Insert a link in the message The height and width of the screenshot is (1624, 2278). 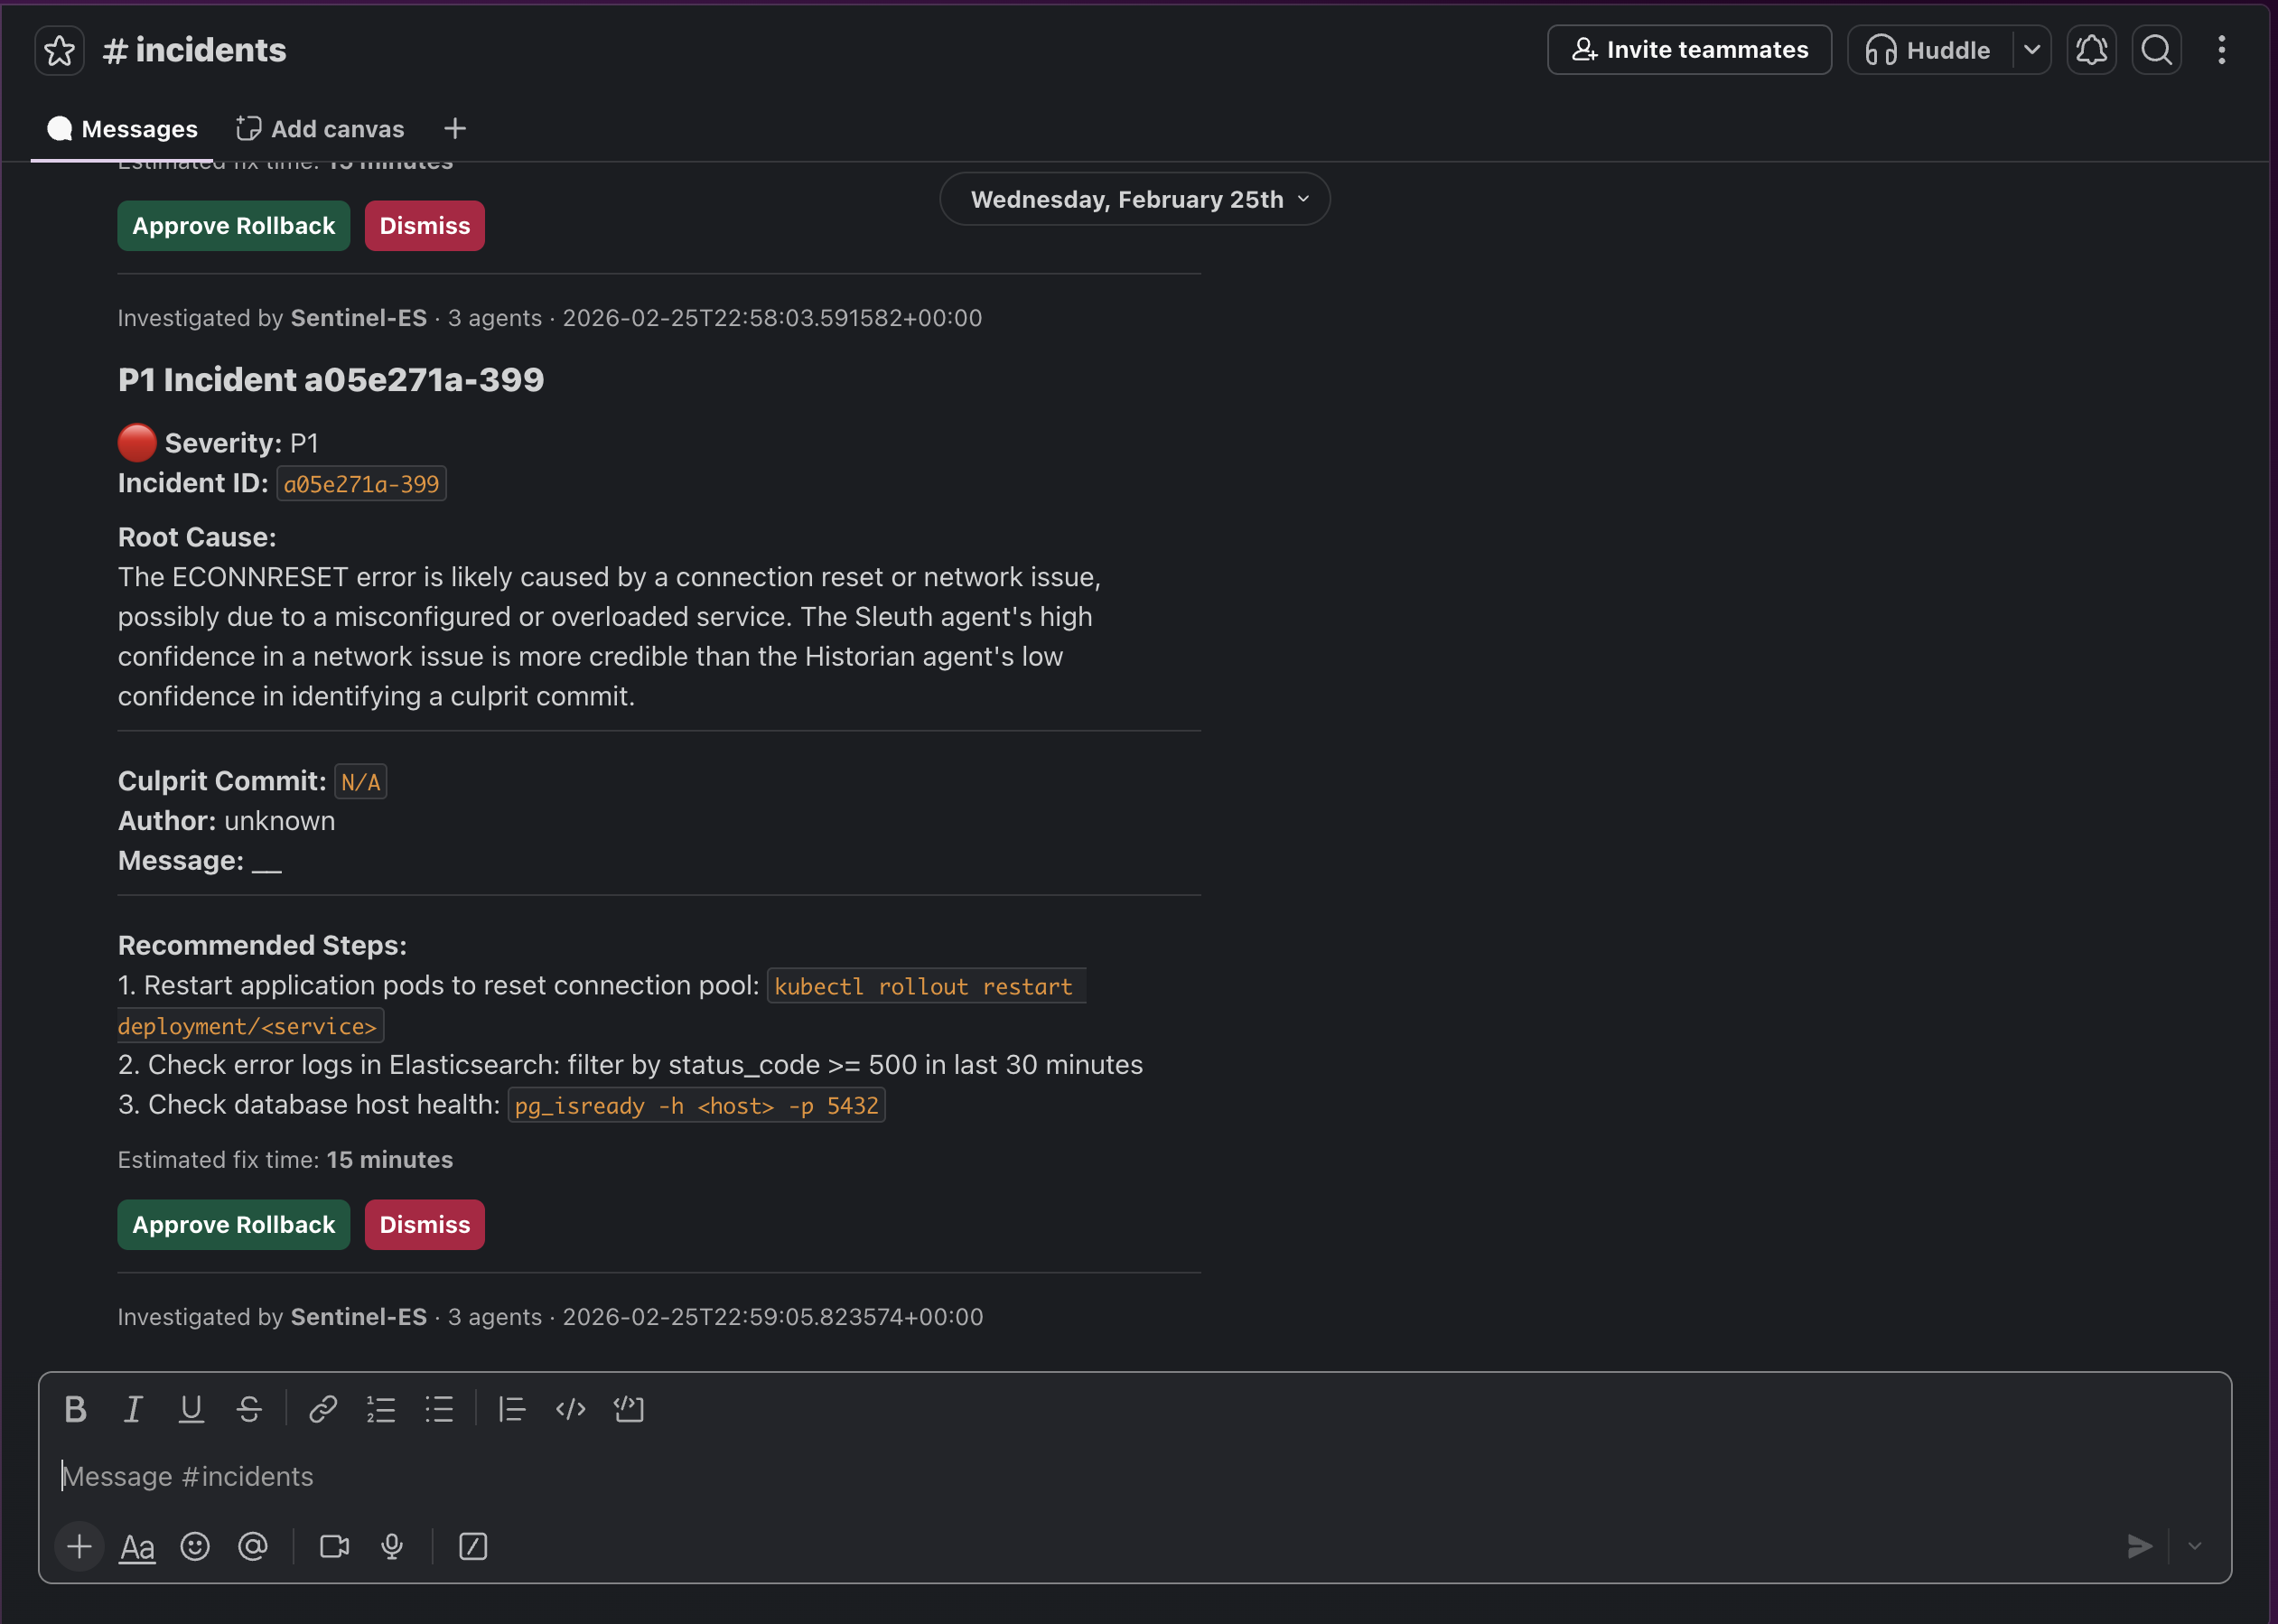pyautogui.click(x=323, y=1409)
